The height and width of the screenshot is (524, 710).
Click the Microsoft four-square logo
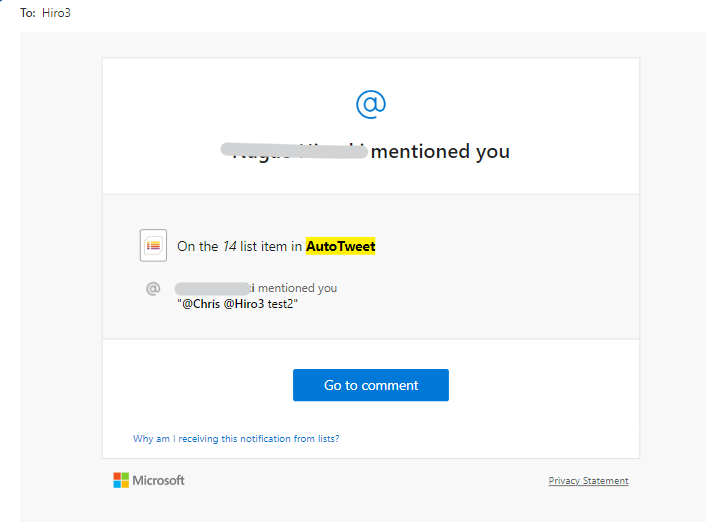121,480
